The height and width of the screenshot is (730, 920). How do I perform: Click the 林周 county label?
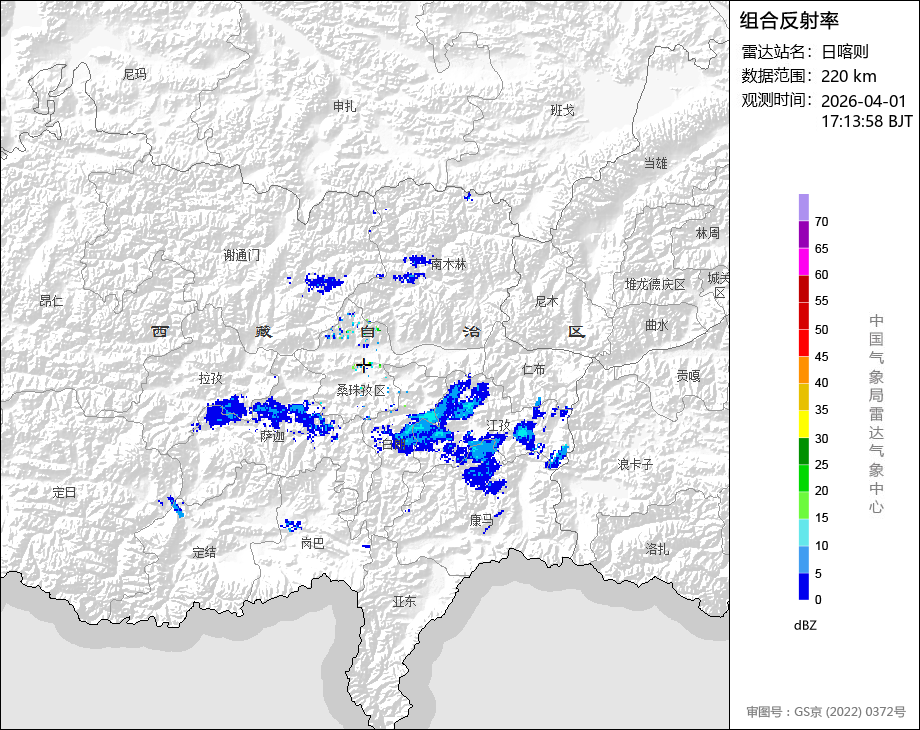708,233
